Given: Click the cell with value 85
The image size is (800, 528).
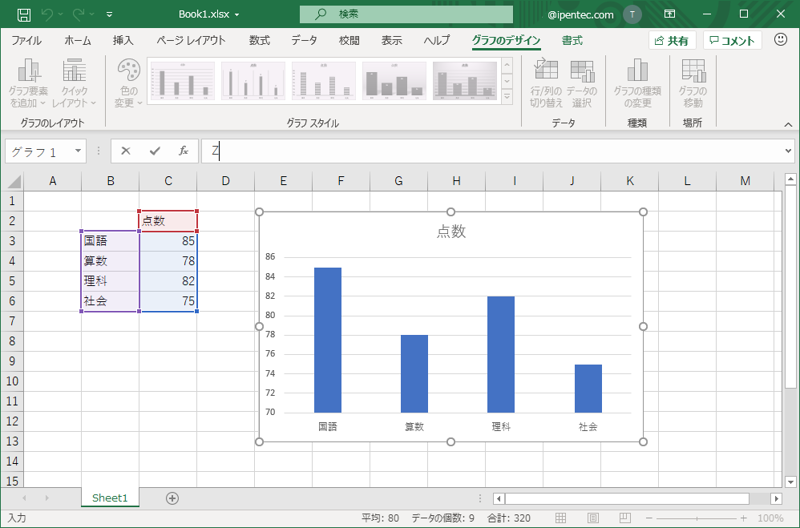Looking at the screenshot, I should coord(168,241).
